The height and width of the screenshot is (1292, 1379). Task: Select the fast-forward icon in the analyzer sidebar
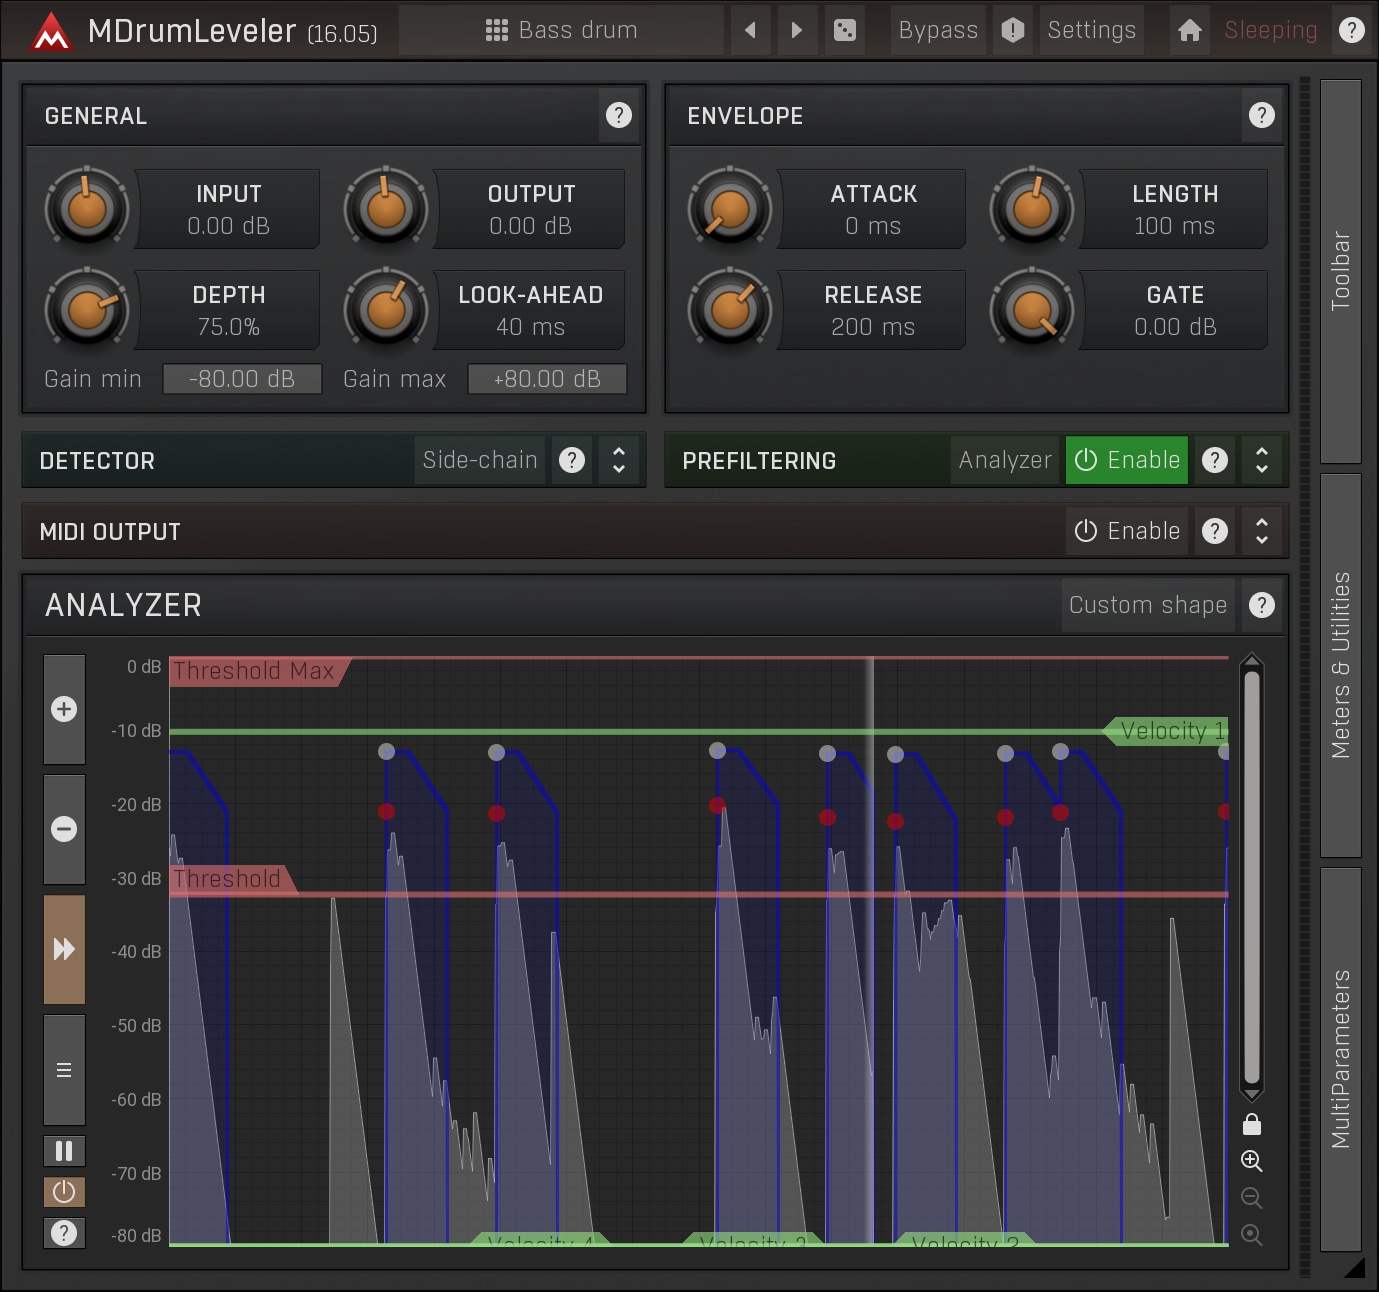click(x=64, y=949)
